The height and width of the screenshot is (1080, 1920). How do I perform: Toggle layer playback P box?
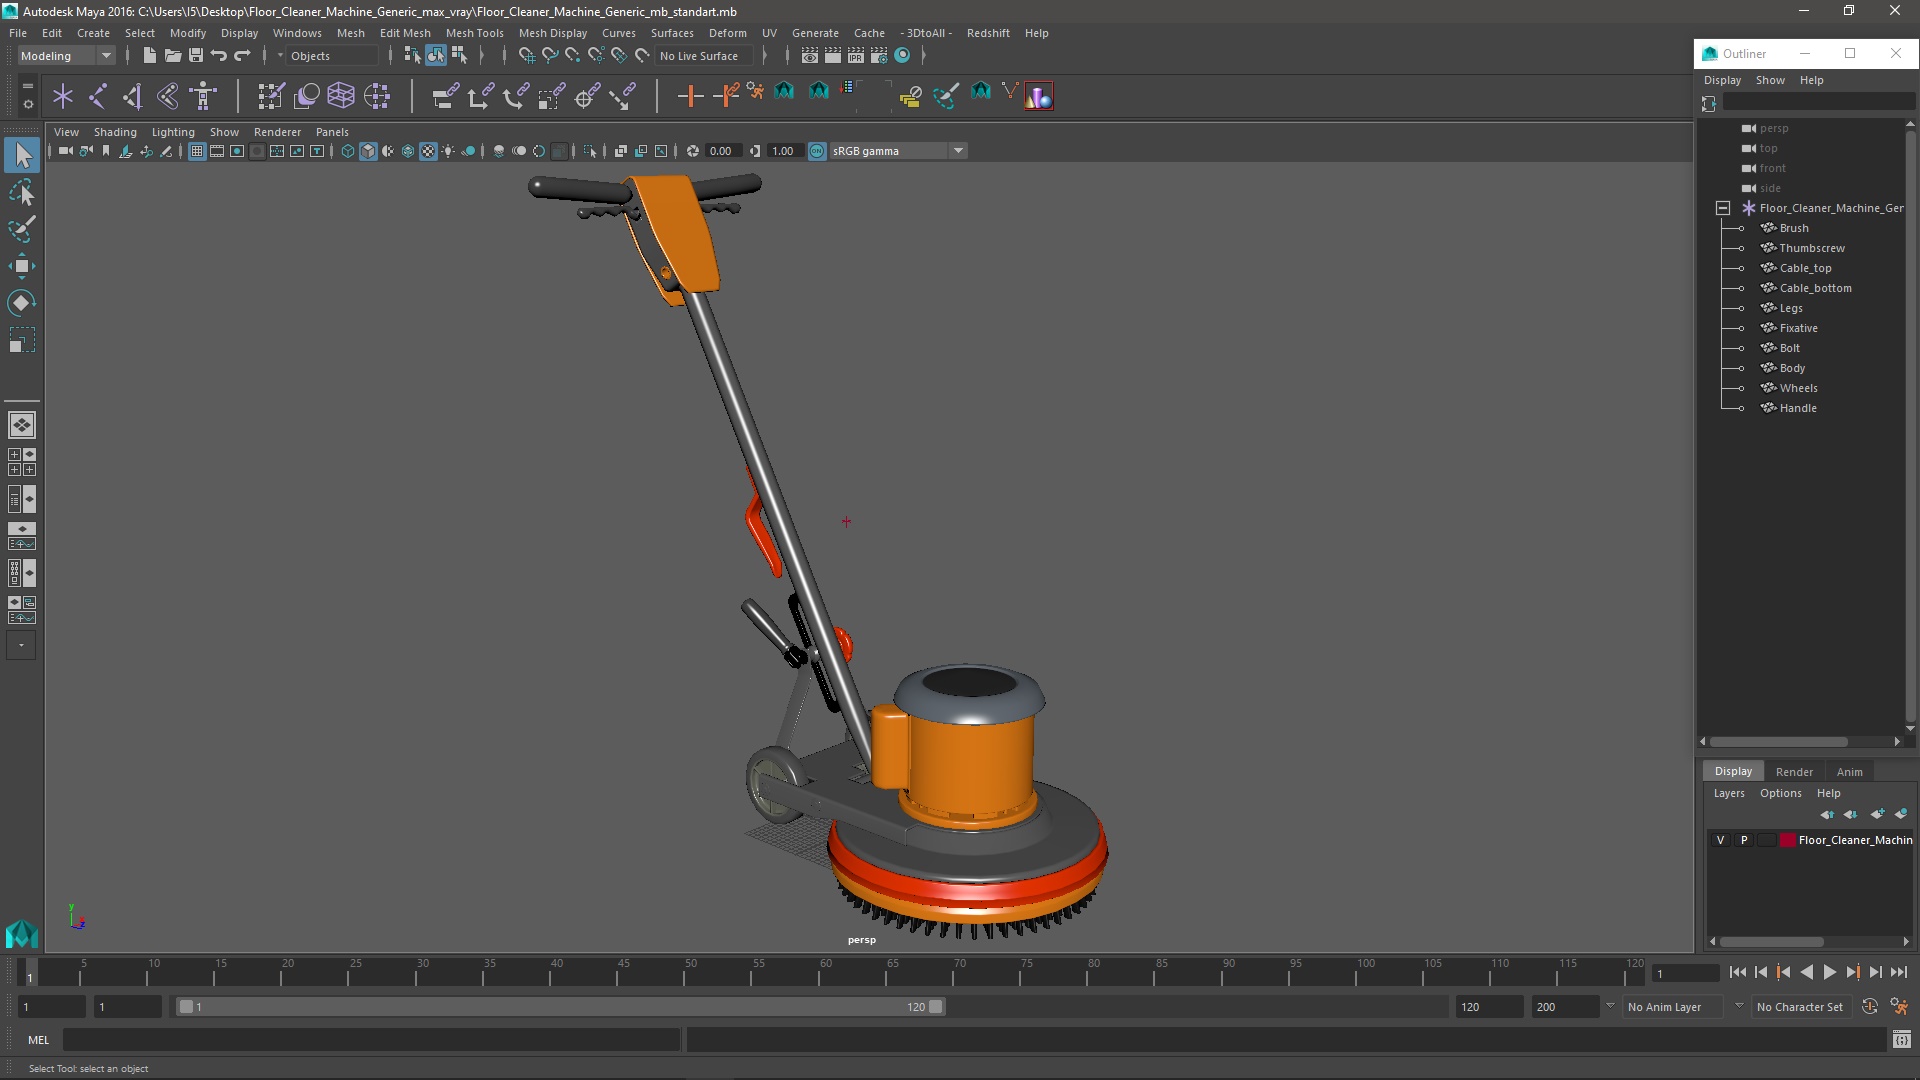click(1744, 840)
